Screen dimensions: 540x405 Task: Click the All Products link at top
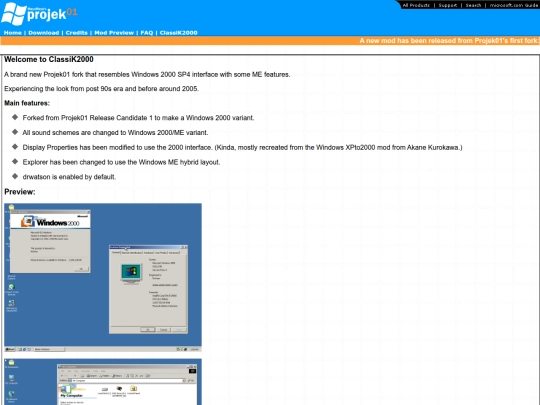(x=416, y=5)
